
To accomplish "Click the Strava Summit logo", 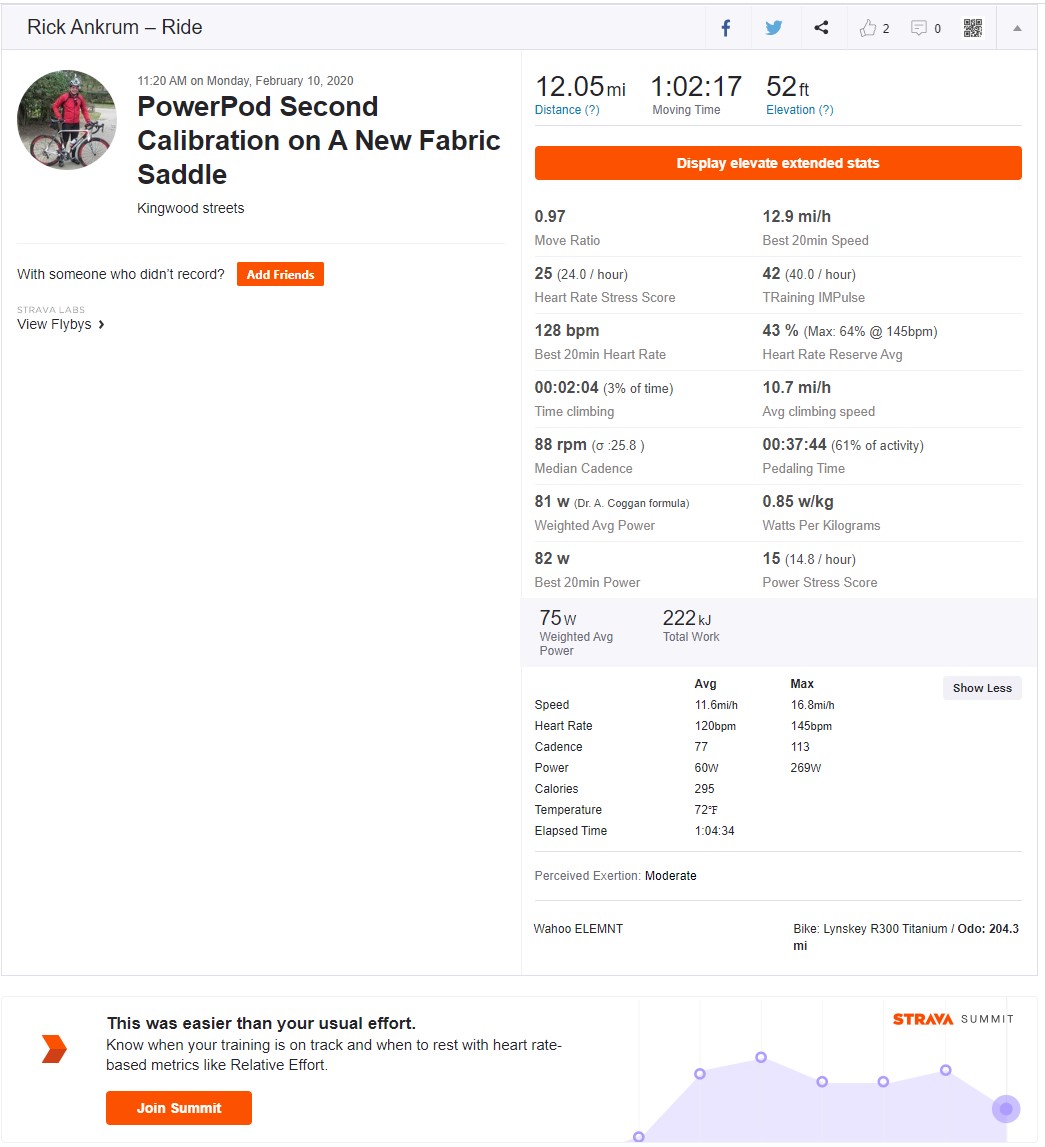I will (x=953, y=1019).
